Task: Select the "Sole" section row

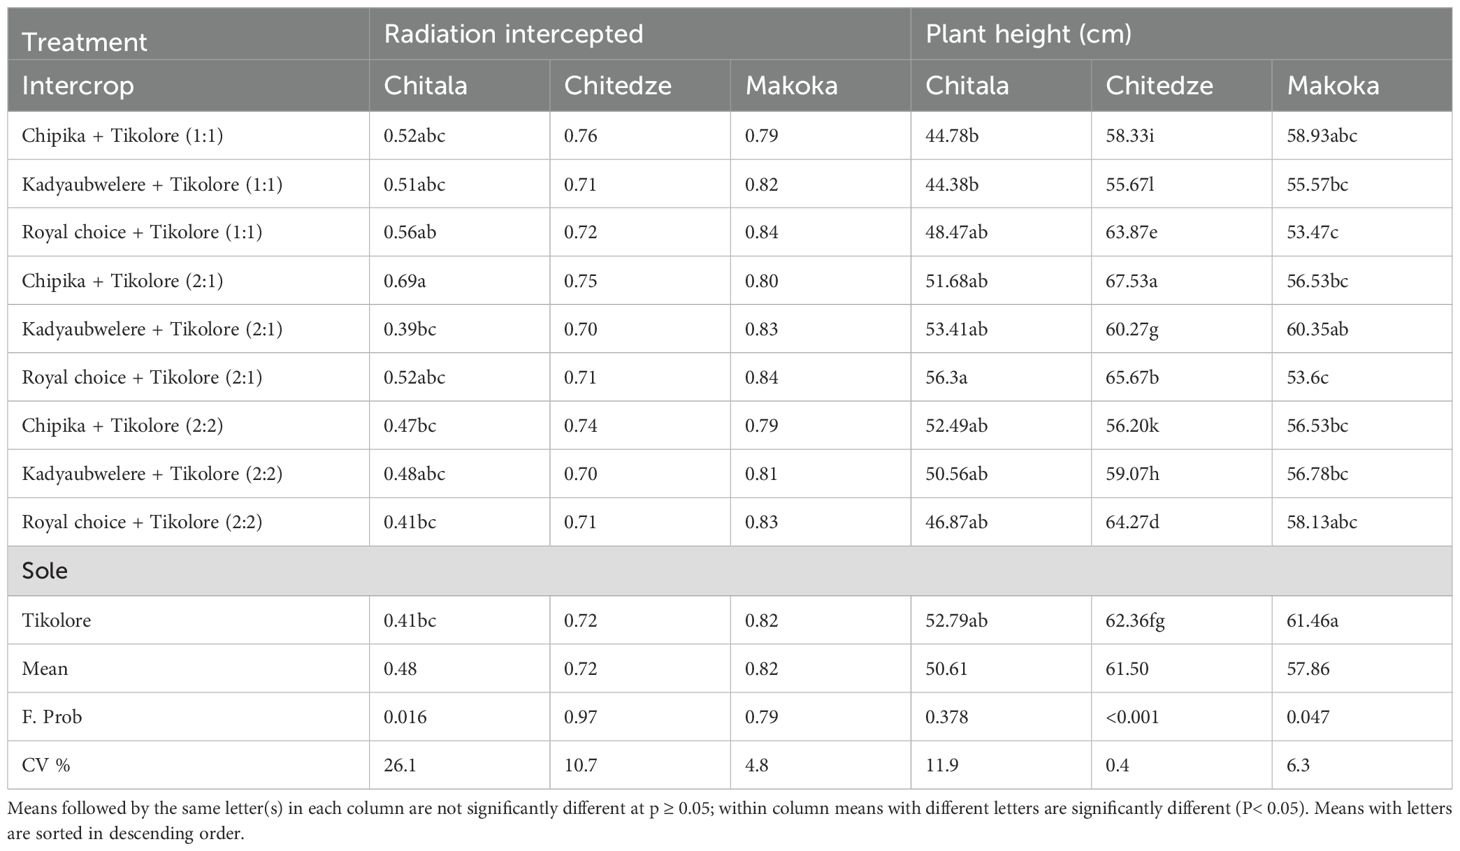Action: point(45,571)
